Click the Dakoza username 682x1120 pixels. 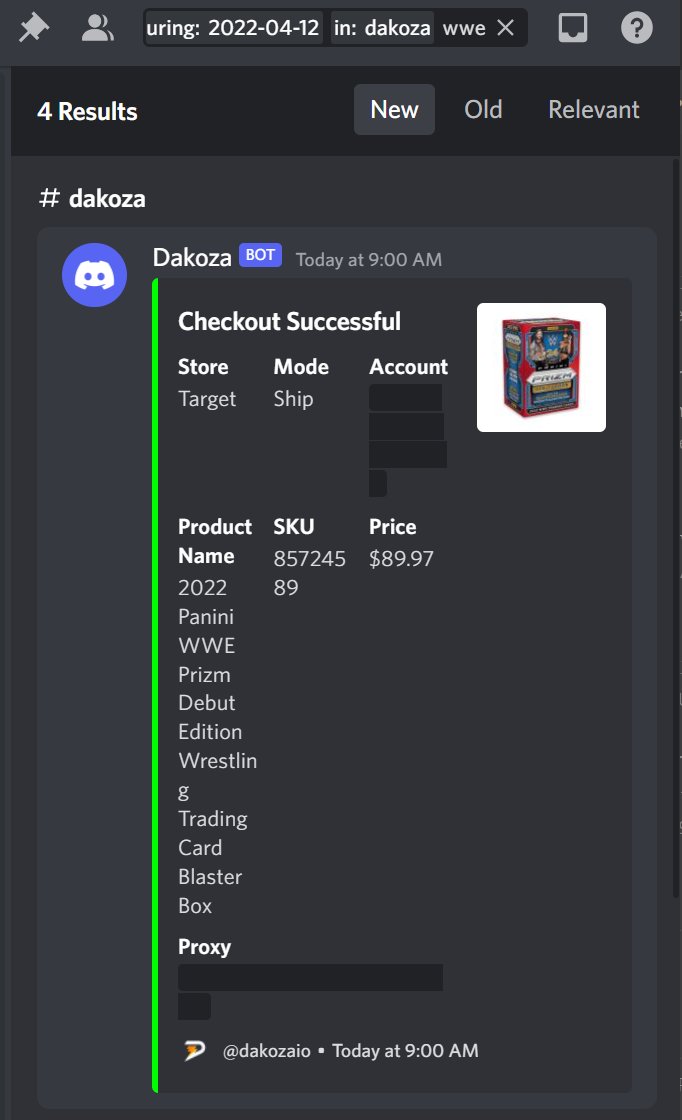(192, 257)
